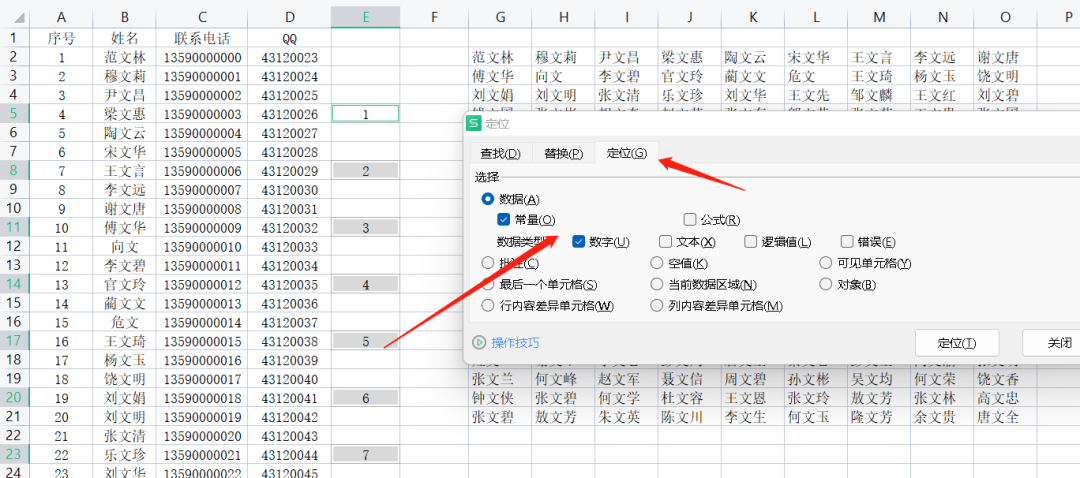Click the name 范文林 in column B
Screen dimensions: 1080x478
[x=125, y=58]
